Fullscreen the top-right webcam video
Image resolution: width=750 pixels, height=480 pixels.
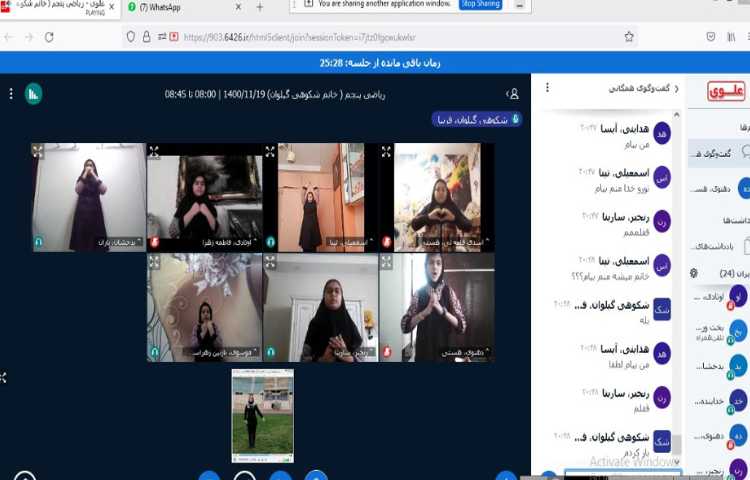pos(386,152)
